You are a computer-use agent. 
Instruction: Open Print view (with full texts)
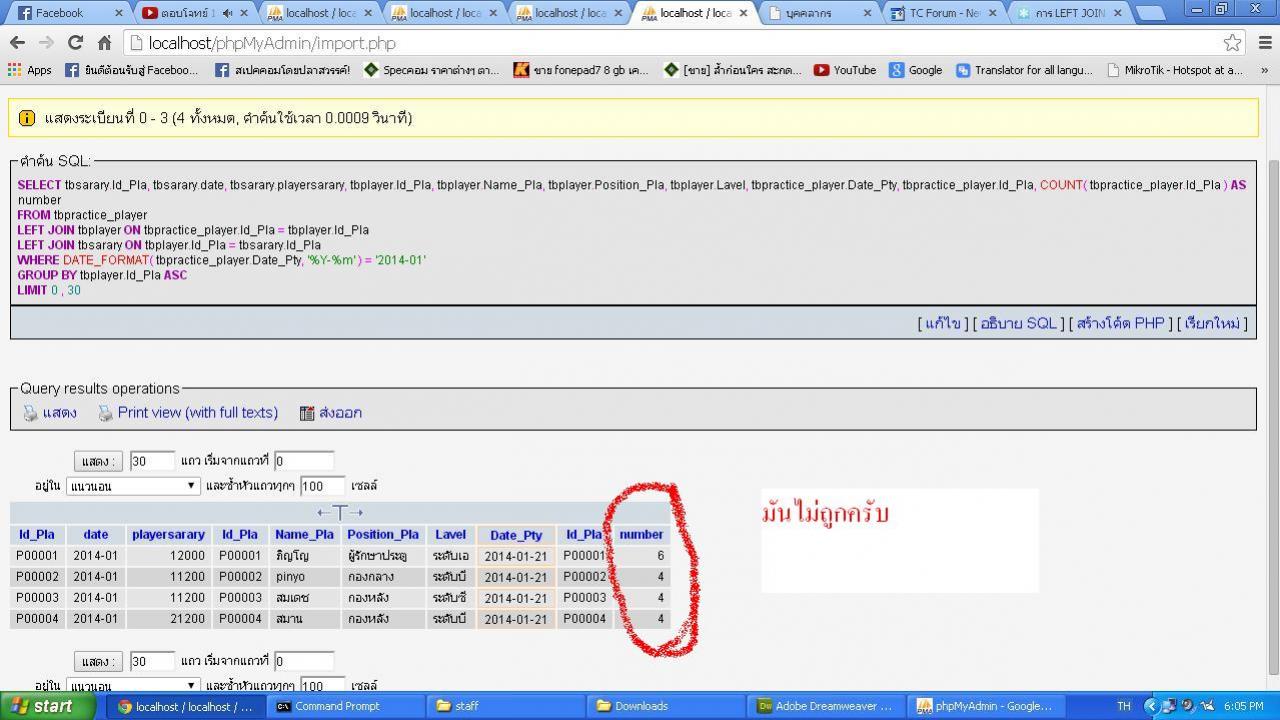[x=197, y=413]
